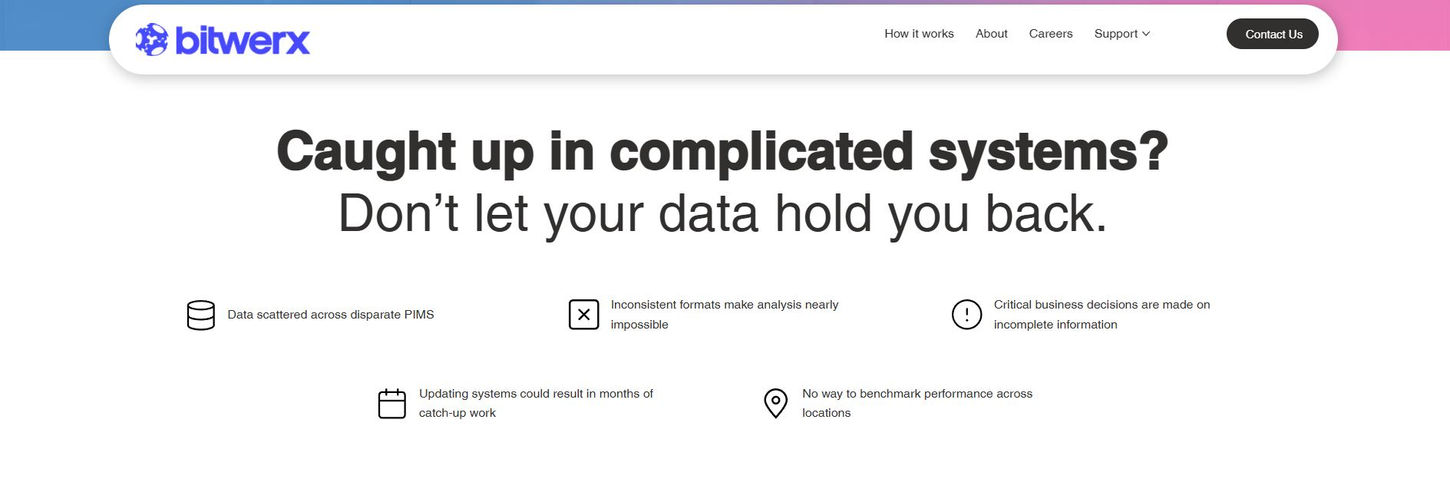Expand the Support dropdown chevron
Image resolution: width=1450 pixels, height=492 pixels.
pyautogui.click(x=1146, y=34)
